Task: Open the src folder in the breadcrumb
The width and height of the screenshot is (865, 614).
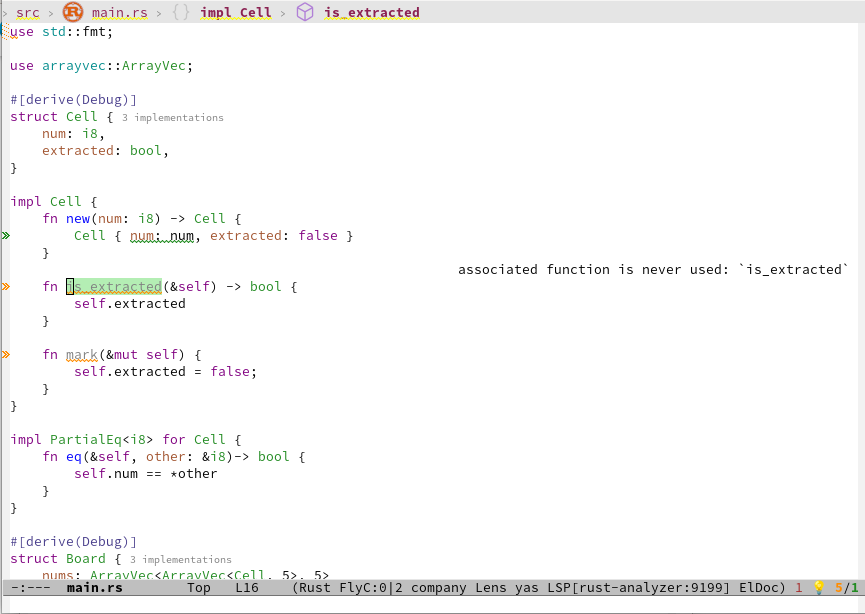Action: point(28,12)
